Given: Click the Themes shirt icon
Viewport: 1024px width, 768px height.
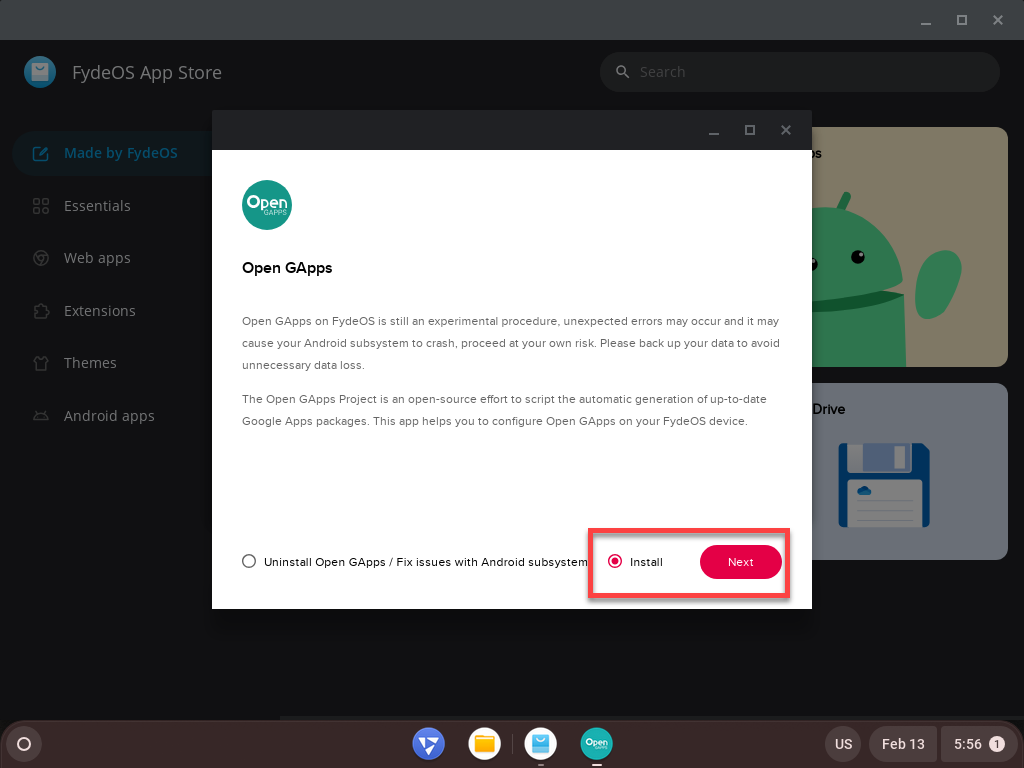Looking at the screenshot, I should tap(41, 363).
